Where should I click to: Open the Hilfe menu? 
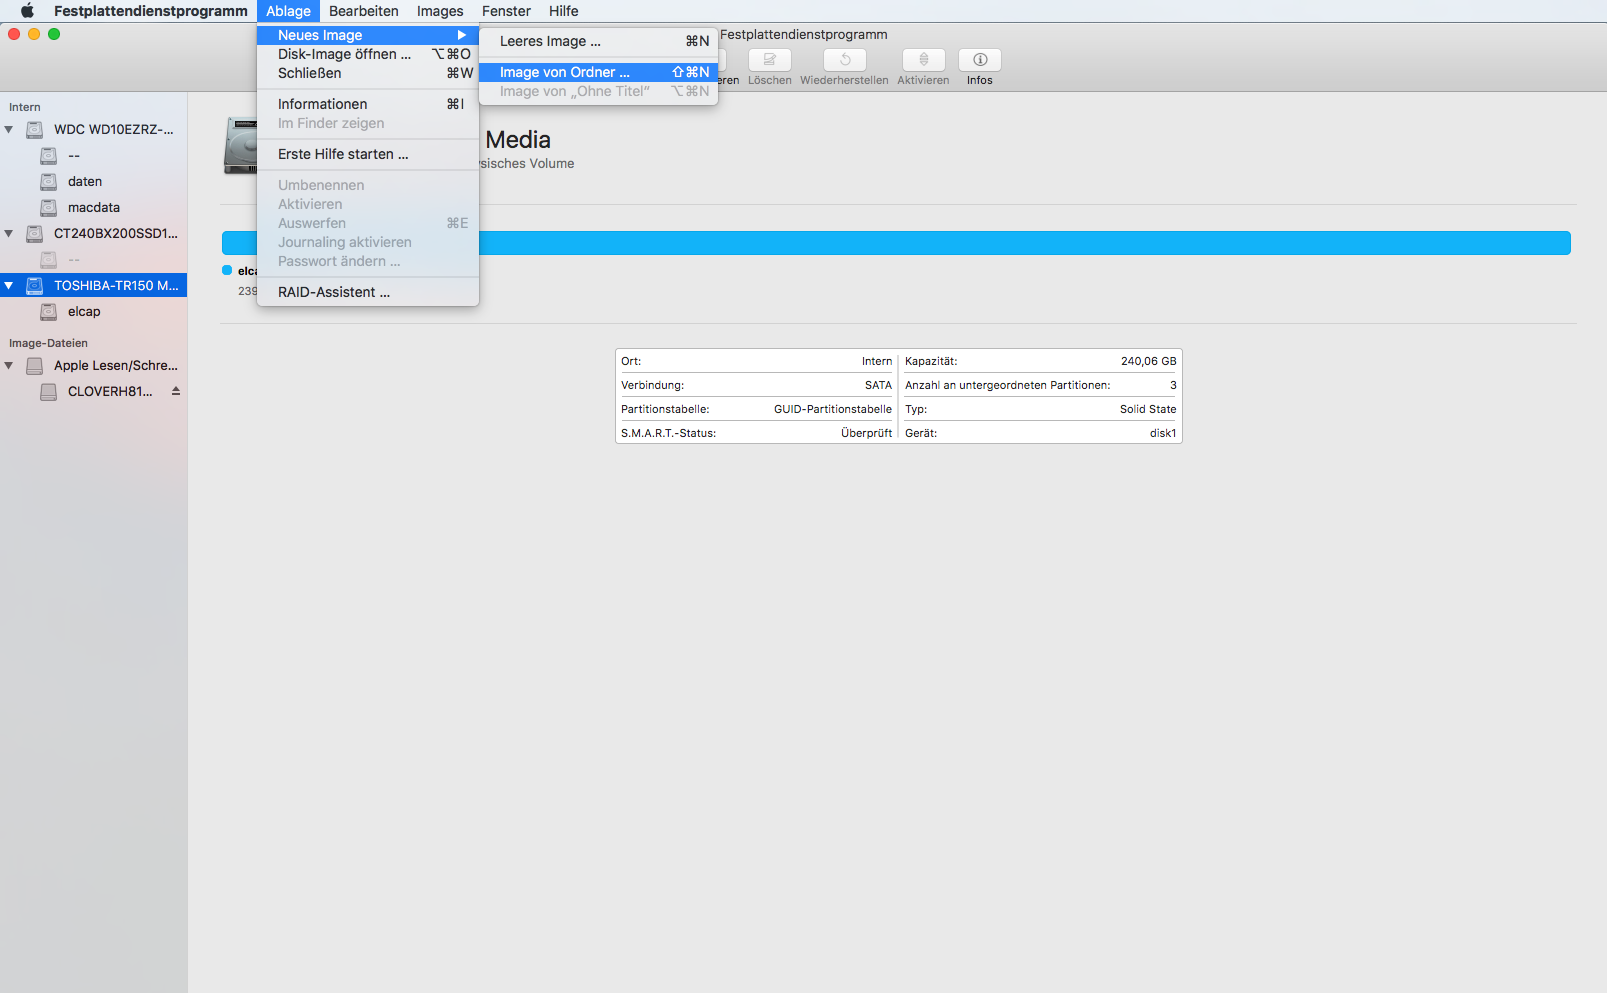564,11
